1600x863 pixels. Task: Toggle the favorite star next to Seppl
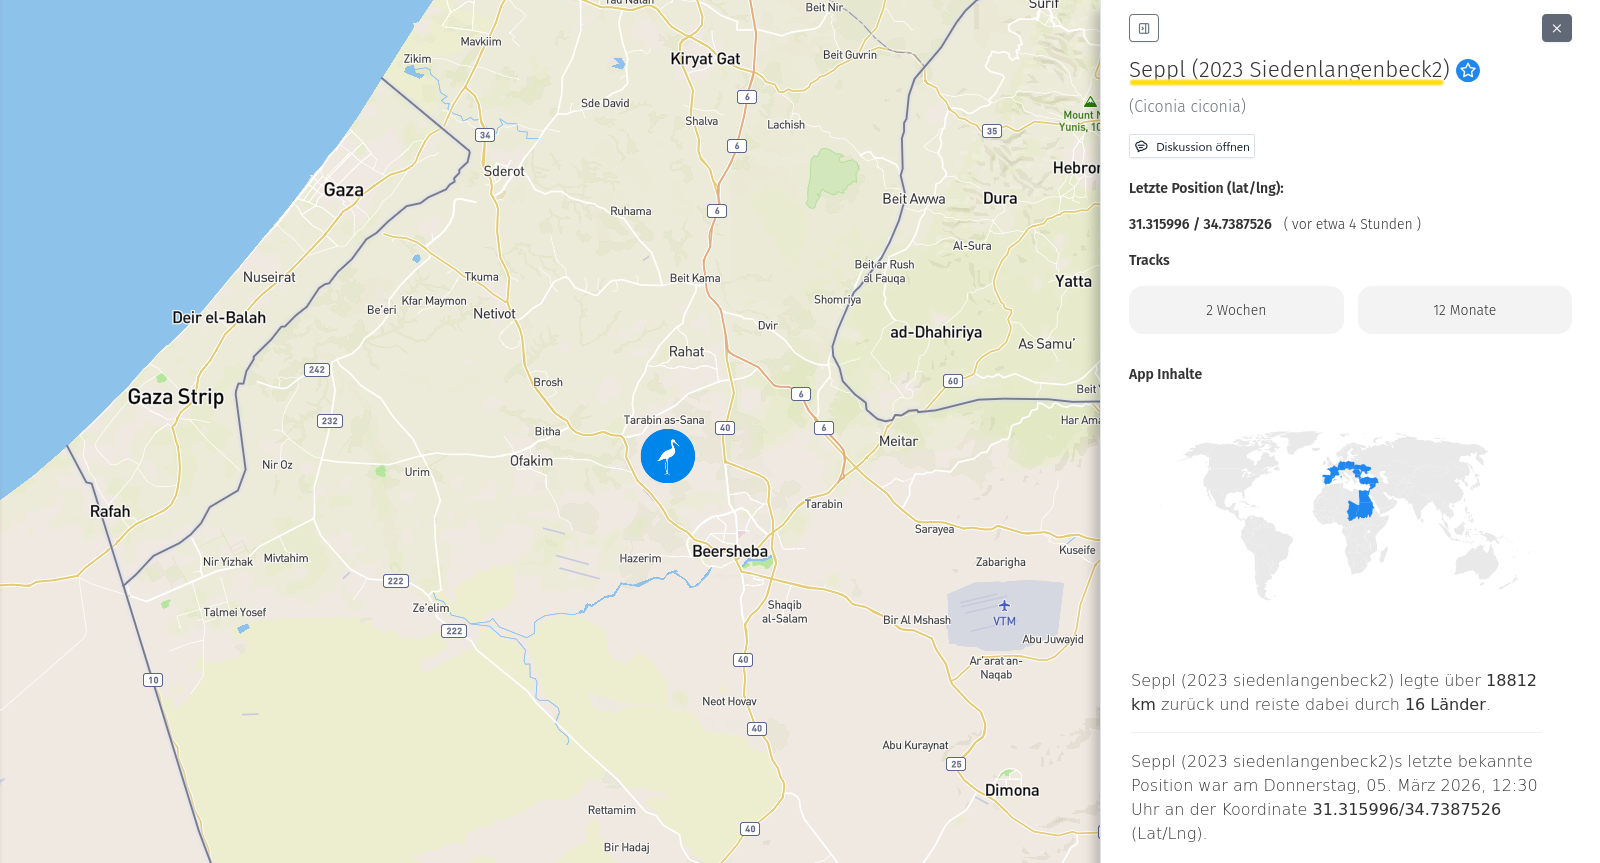[x=1468, y=70]
